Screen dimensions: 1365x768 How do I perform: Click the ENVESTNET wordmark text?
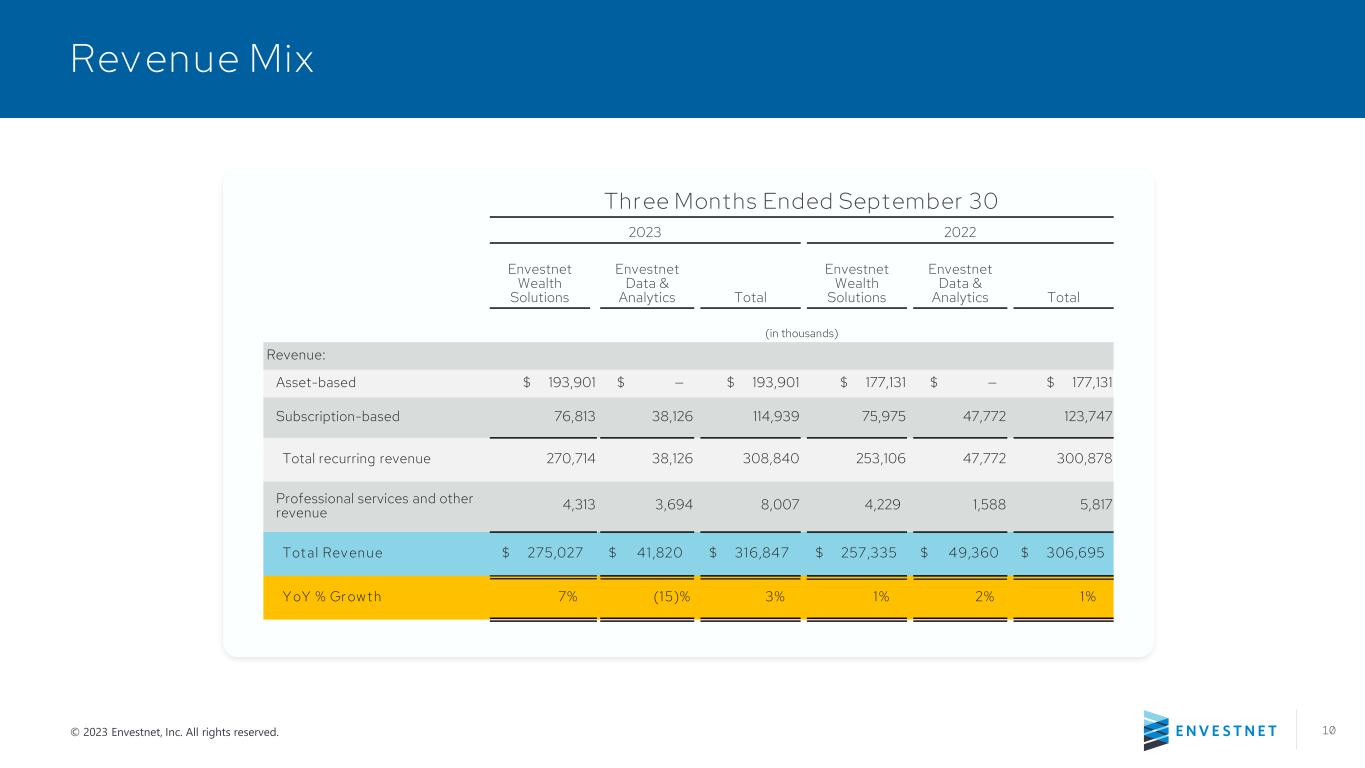pyautogui.click(x=1226, y=731)
